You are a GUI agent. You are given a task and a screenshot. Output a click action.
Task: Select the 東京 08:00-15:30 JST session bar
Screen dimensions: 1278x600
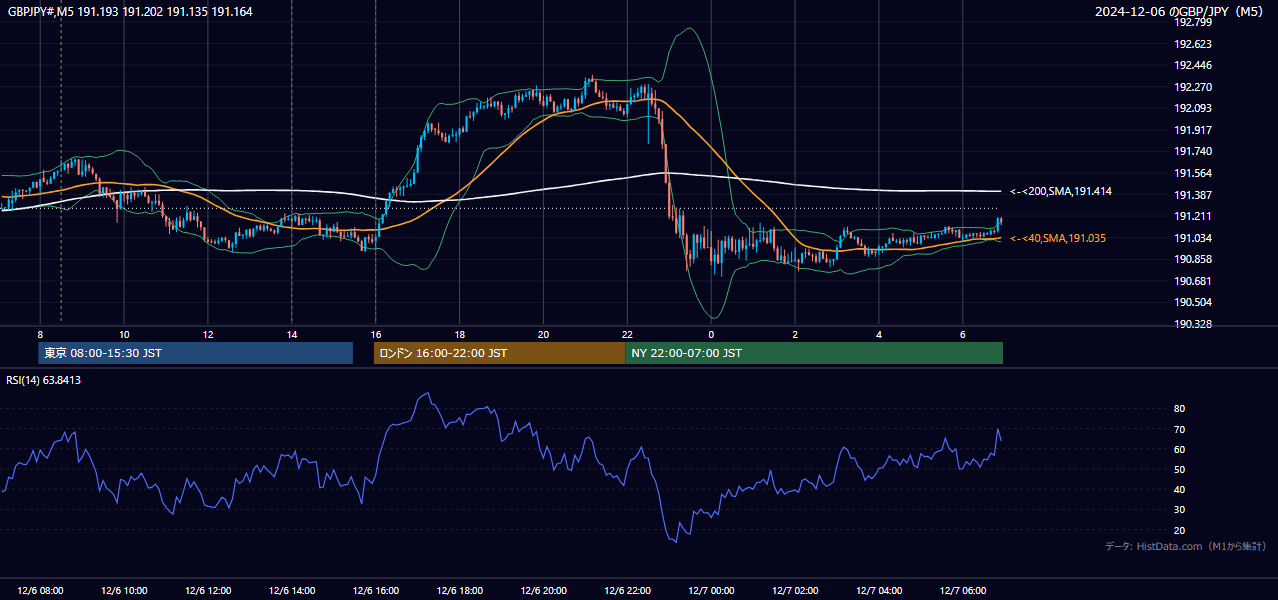(196, 353)
